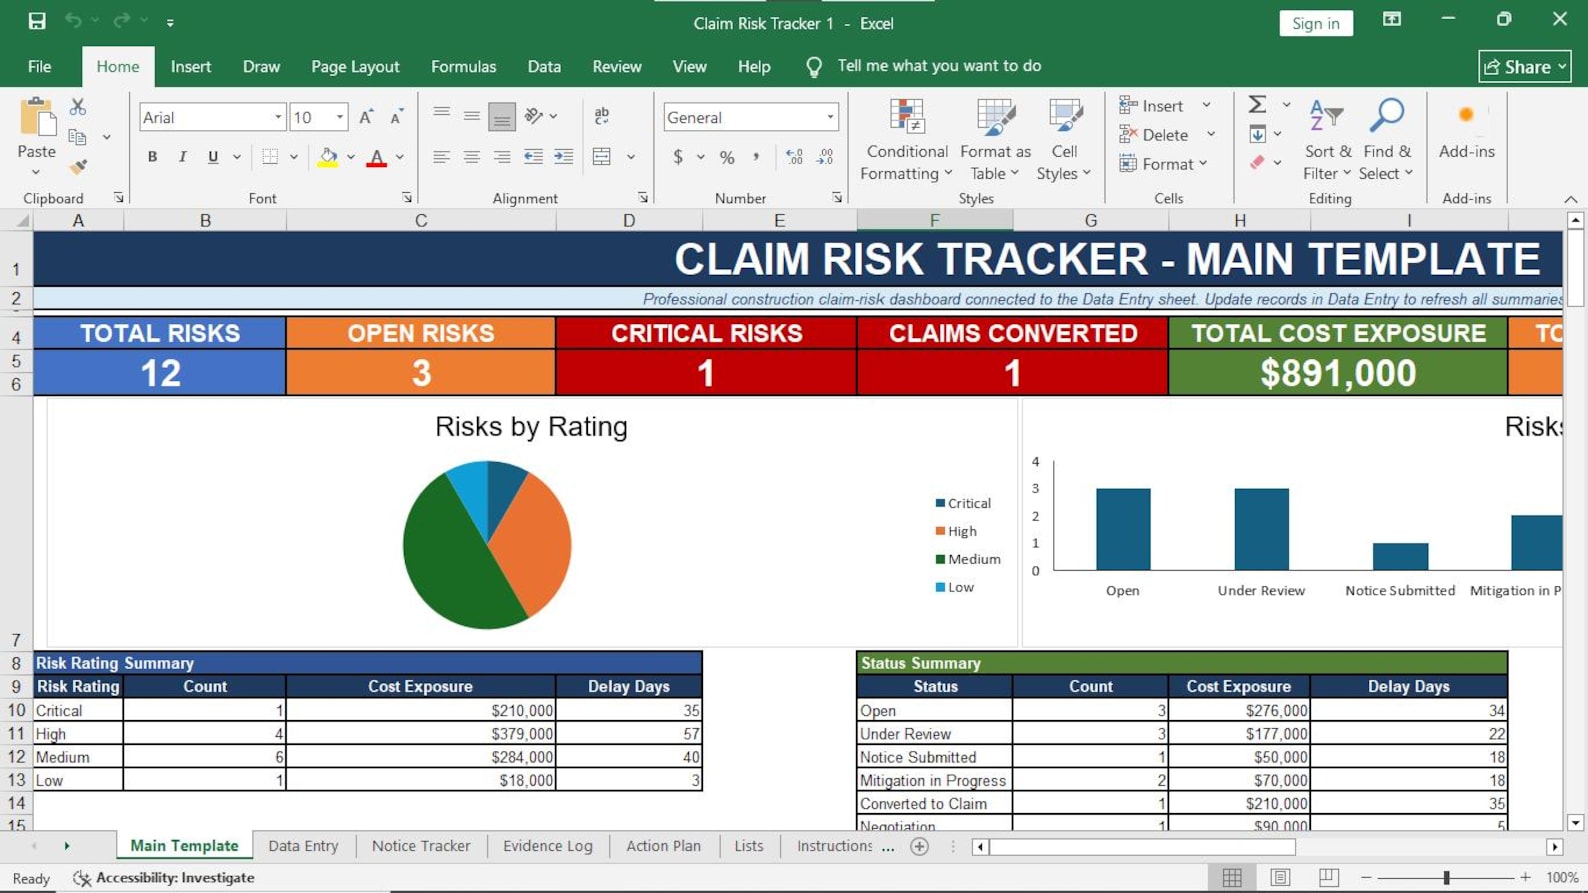Open the General number format dropdown
This screenshot has height=893, width=1588.
(x=830, y=117)
